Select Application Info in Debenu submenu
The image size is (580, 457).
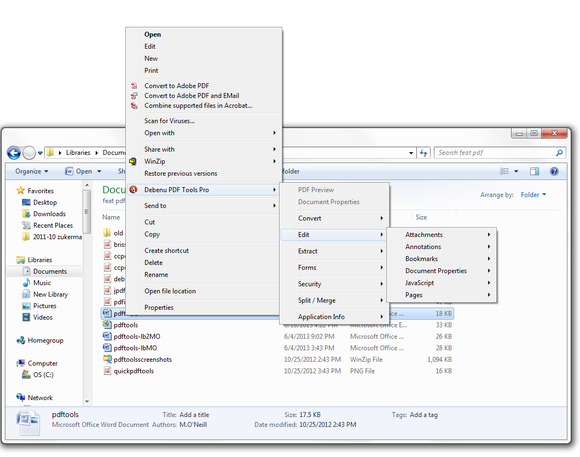point(321,317)
